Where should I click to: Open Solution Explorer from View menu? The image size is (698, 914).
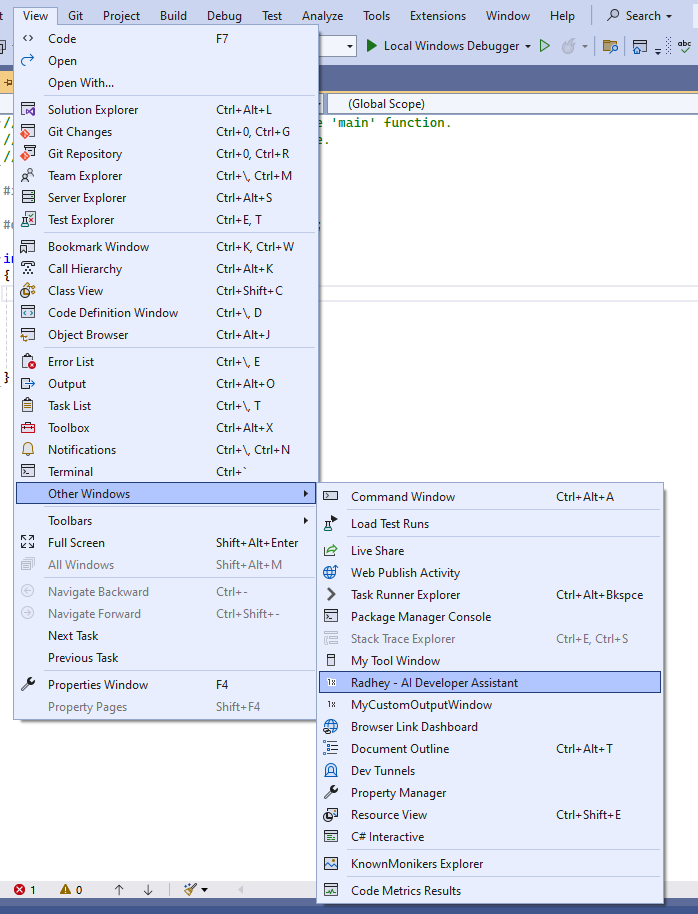point(166,110)
